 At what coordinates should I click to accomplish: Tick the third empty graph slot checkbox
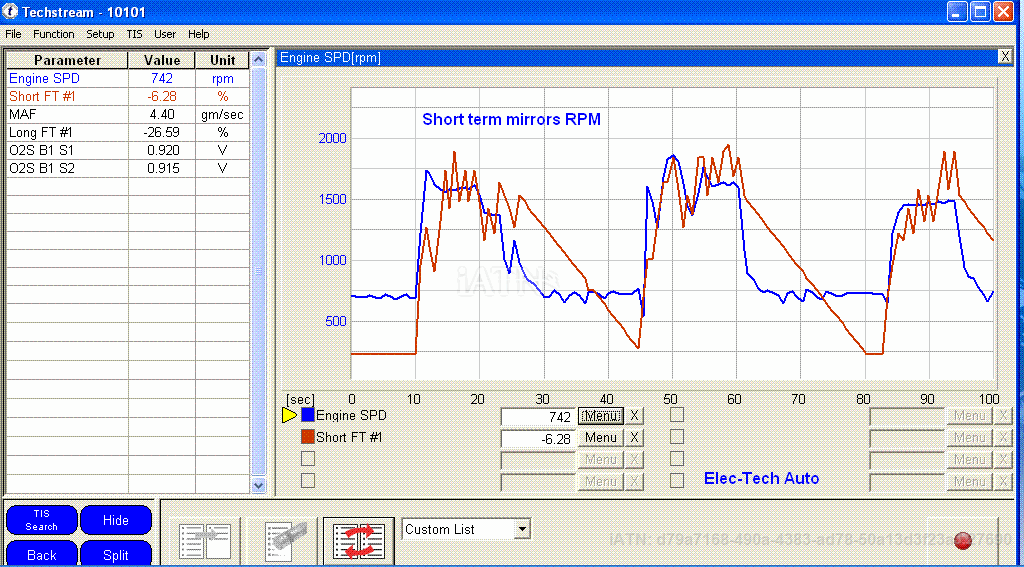click(308, 459)
